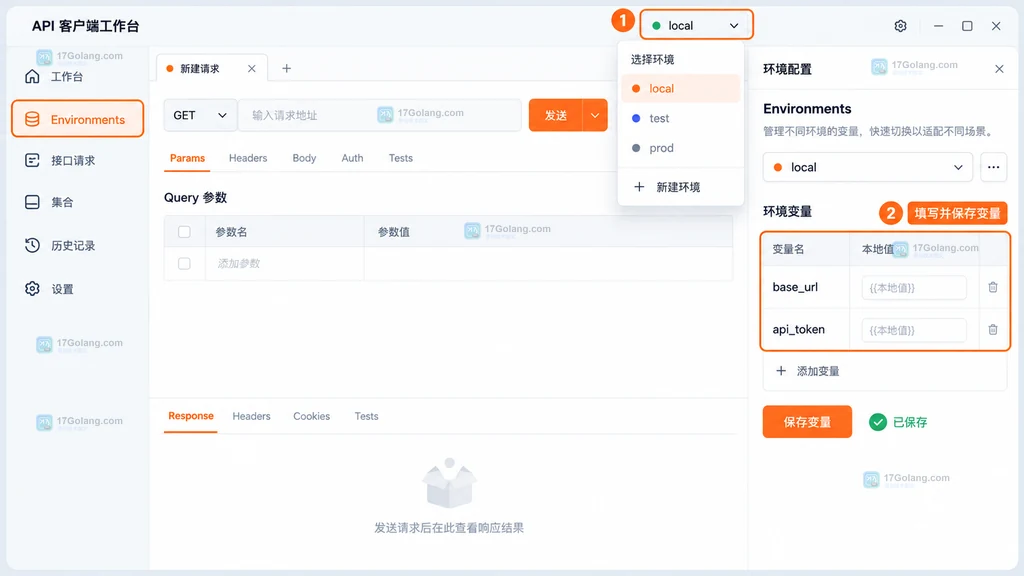The height and width of the screenshot is (576, 1024).
Task: Open the 工作台 home sidebar item
Action: [56, 77]
